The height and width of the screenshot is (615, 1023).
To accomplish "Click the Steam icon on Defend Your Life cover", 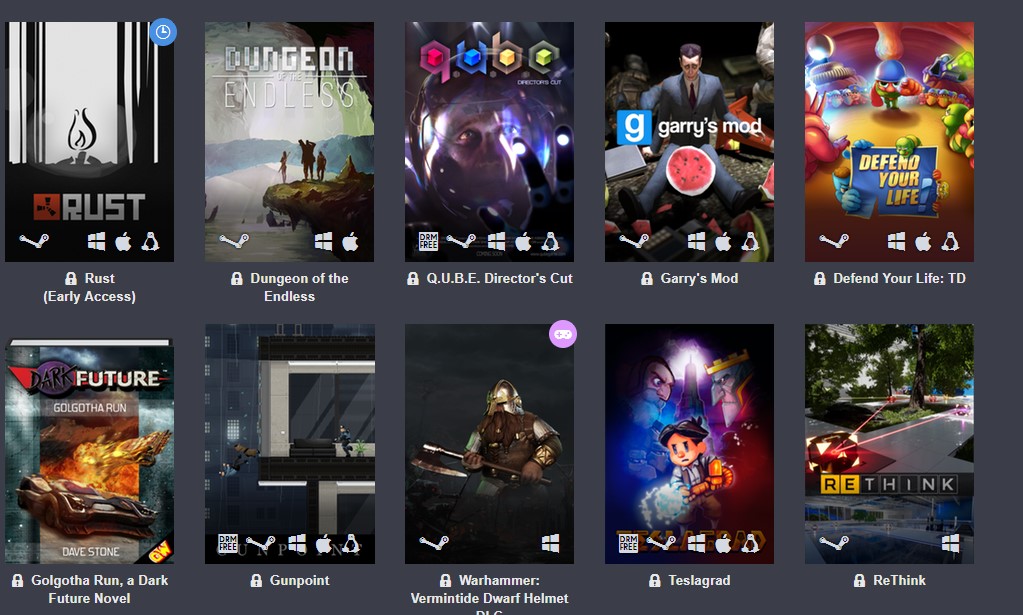I will pos(834,241).
